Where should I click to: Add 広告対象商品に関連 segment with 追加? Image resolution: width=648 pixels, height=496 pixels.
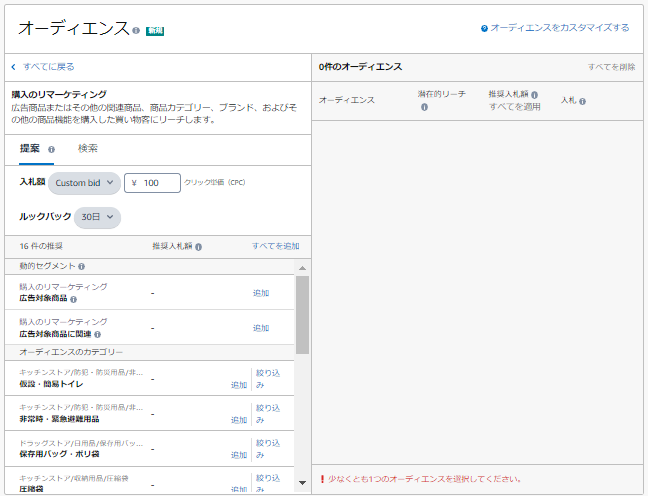coord(261,328)
